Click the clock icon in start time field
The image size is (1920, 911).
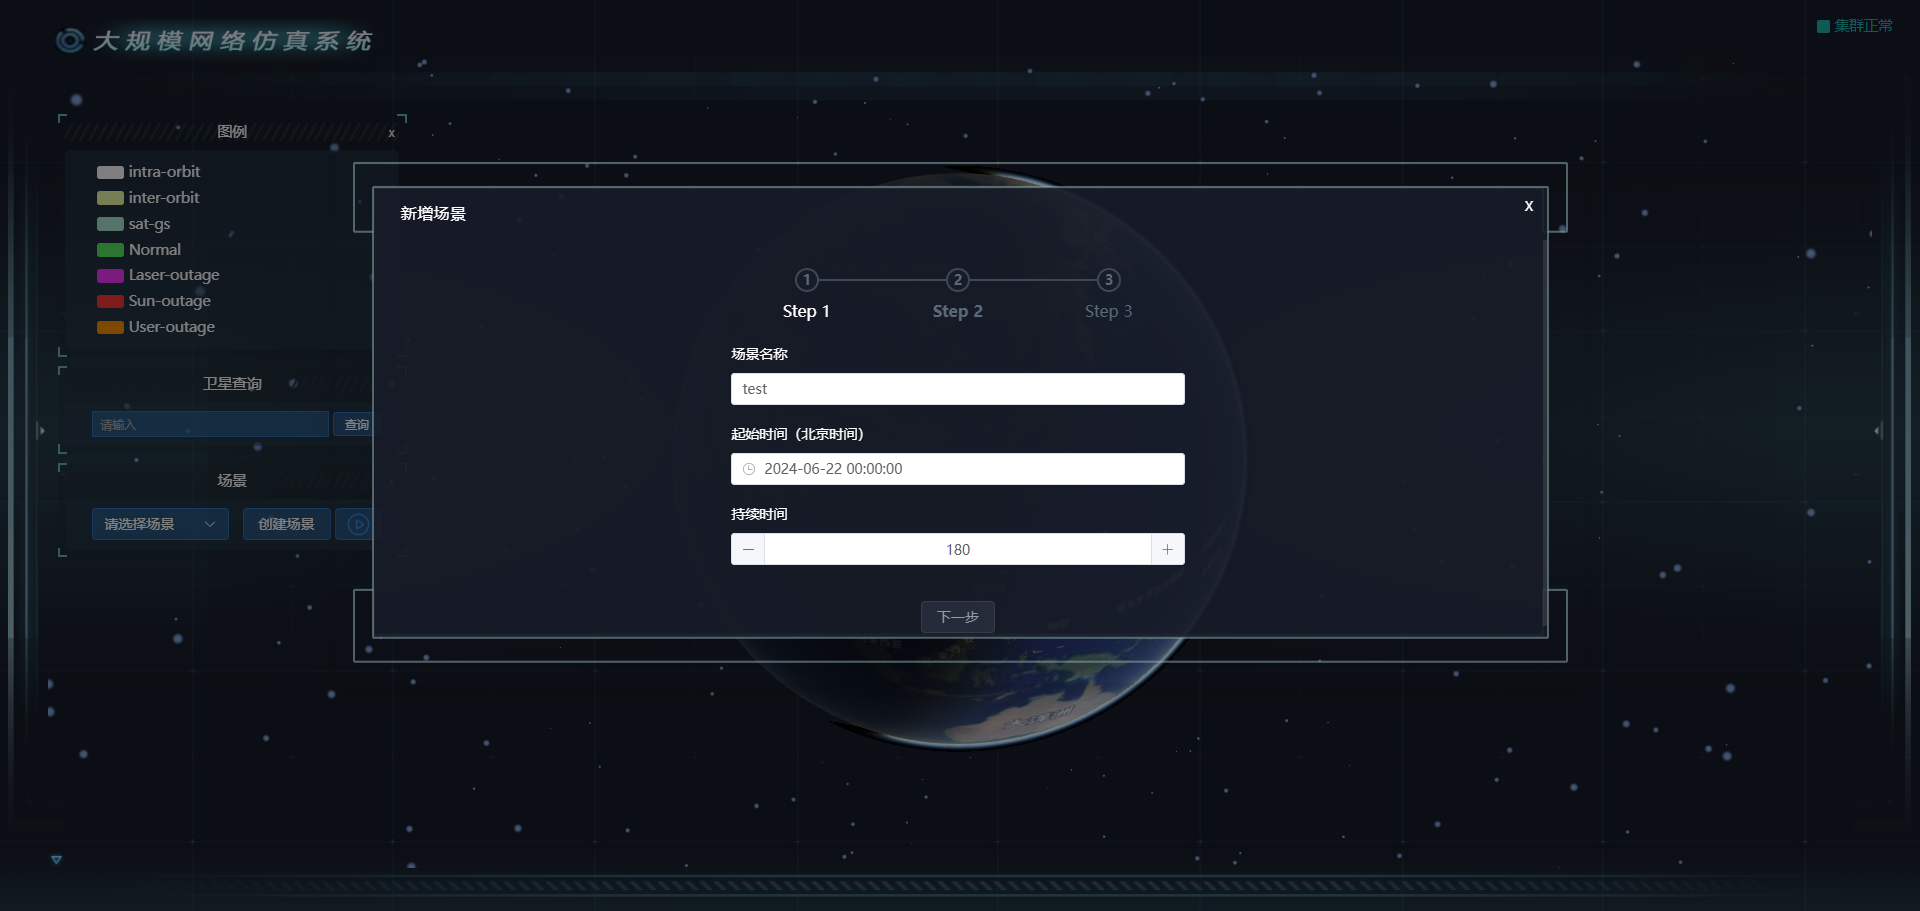pos(749,469)
